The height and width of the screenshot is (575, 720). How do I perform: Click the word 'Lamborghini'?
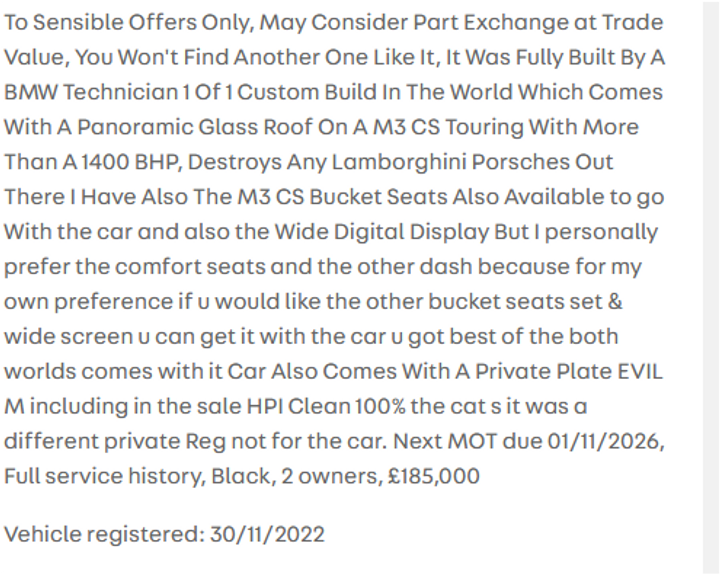click(x=399, y=162)
